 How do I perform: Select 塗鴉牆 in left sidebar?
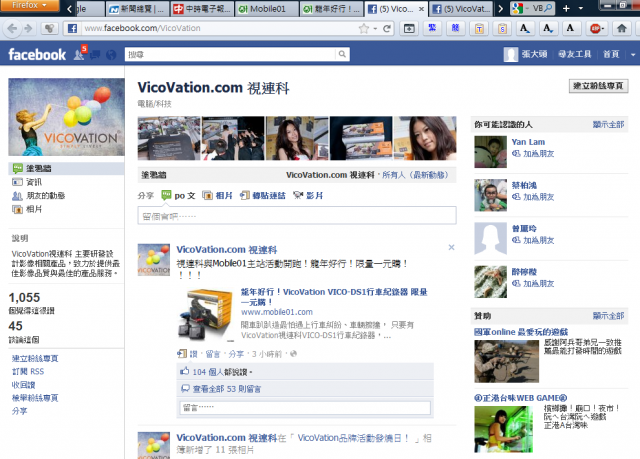66,169
